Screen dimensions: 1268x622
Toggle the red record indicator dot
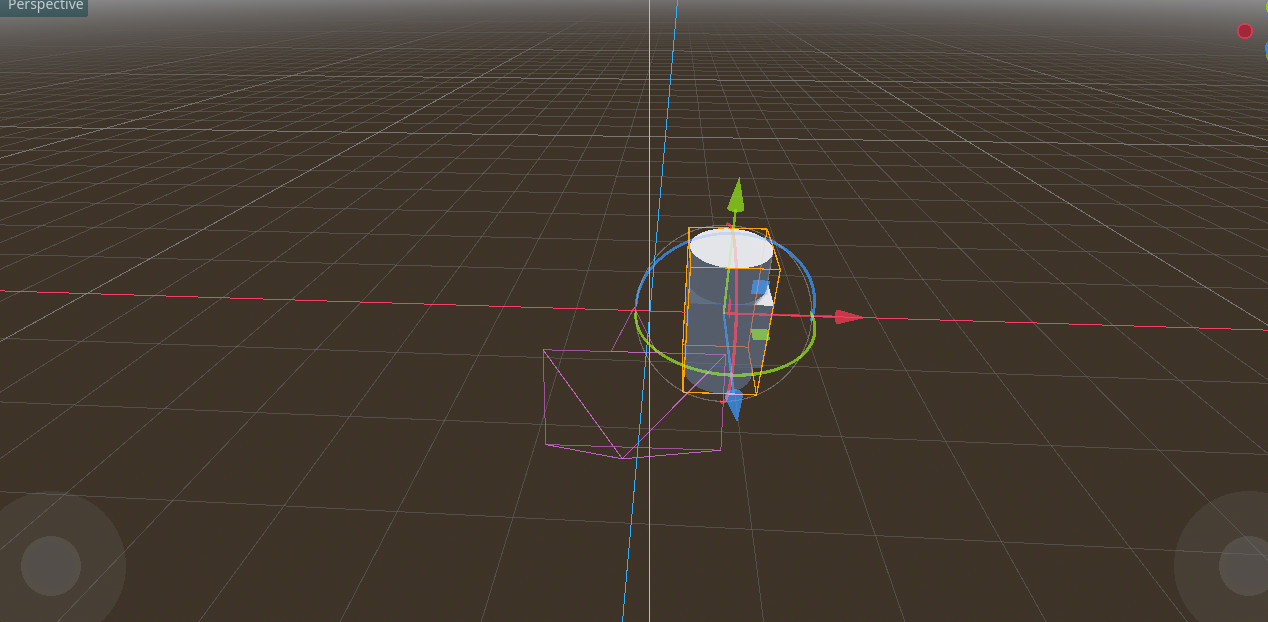1244,31
